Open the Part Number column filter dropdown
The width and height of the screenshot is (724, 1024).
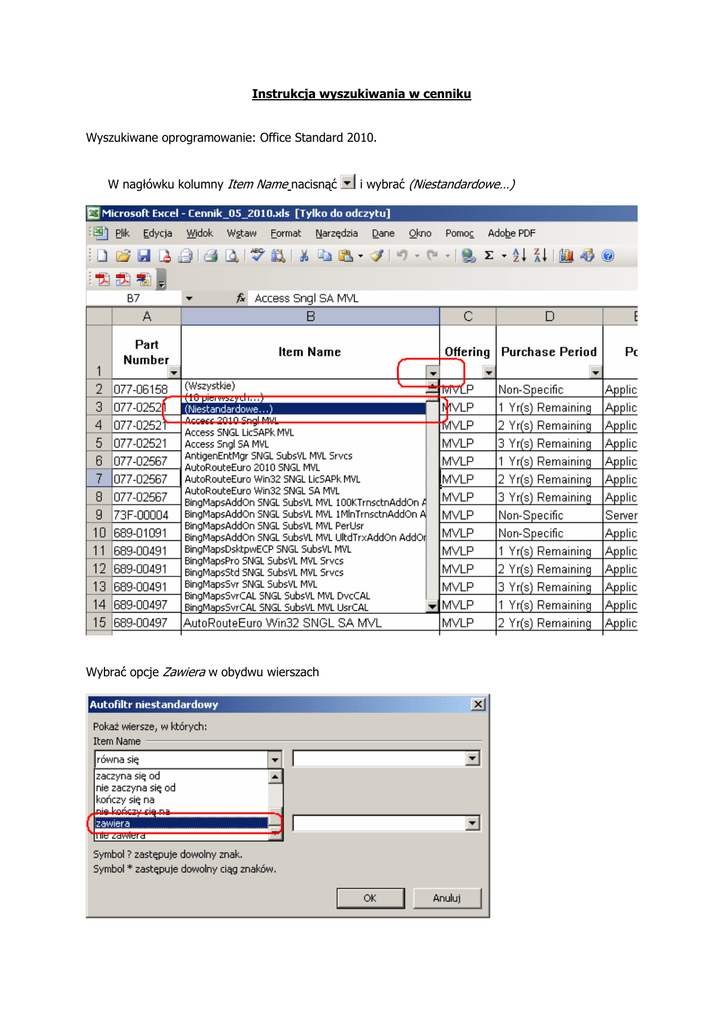173,373
